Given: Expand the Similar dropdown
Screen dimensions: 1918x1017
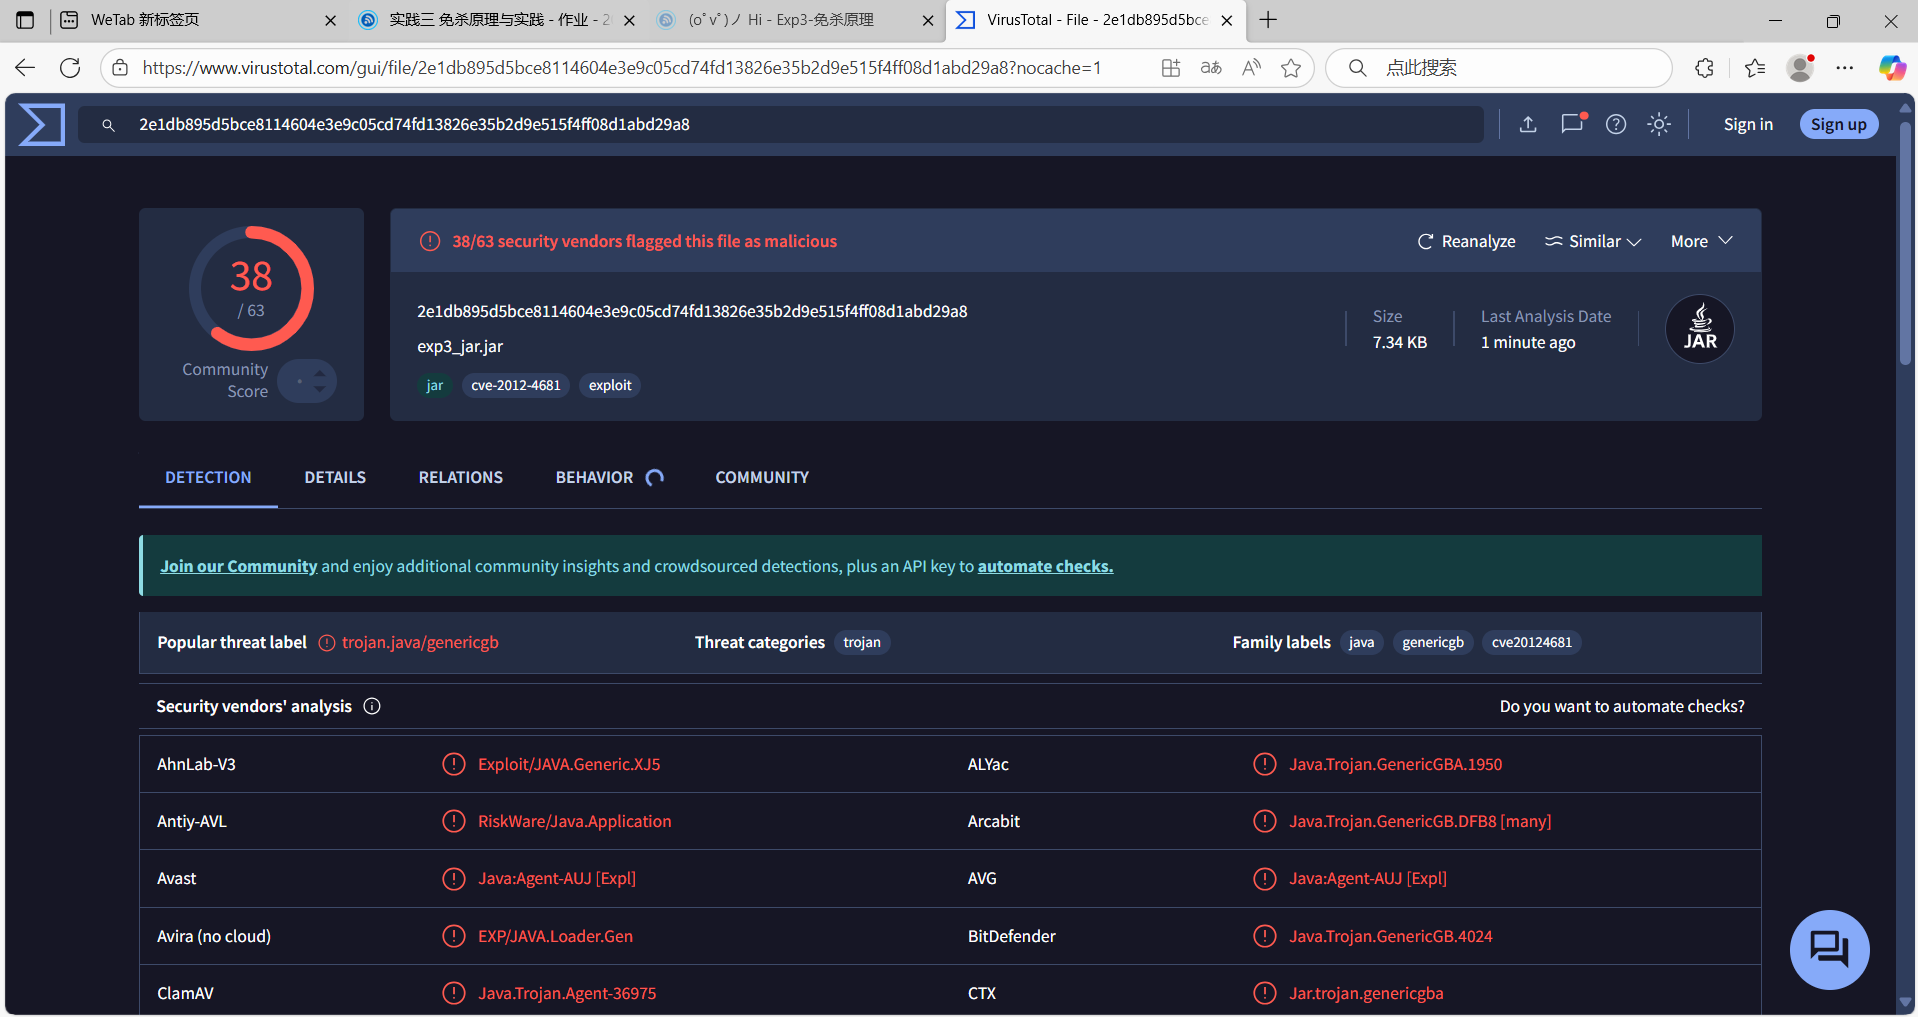Looking at the screenshot, I should click(1593, 242).
